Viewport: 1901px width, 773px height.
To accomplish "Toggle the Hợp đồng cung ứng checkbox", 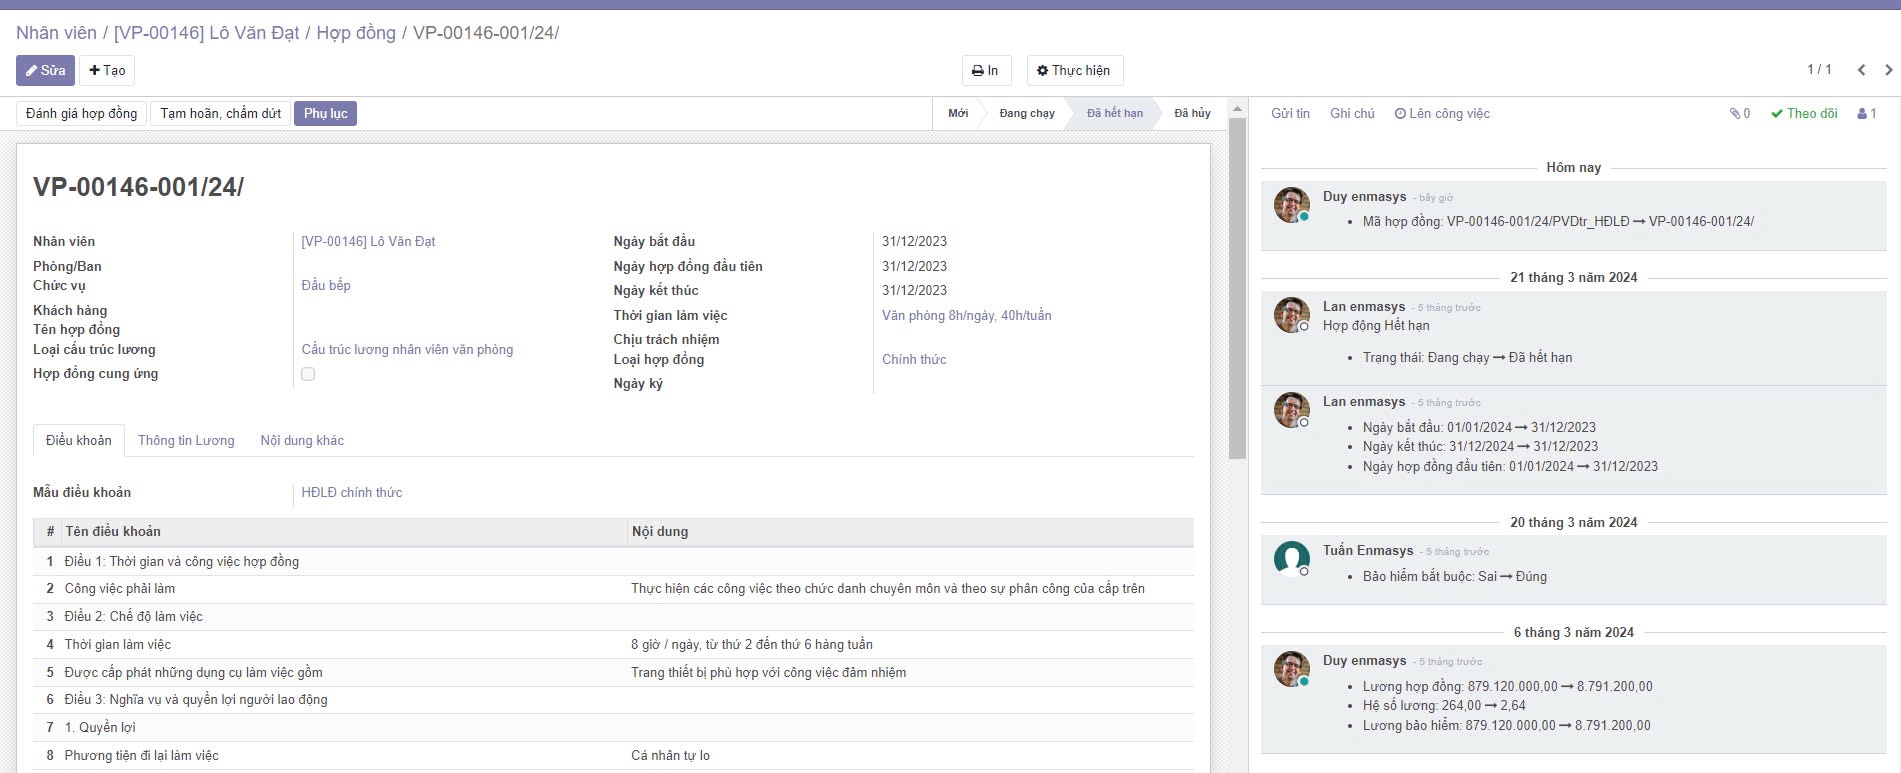I will click(x=308, y=374).
